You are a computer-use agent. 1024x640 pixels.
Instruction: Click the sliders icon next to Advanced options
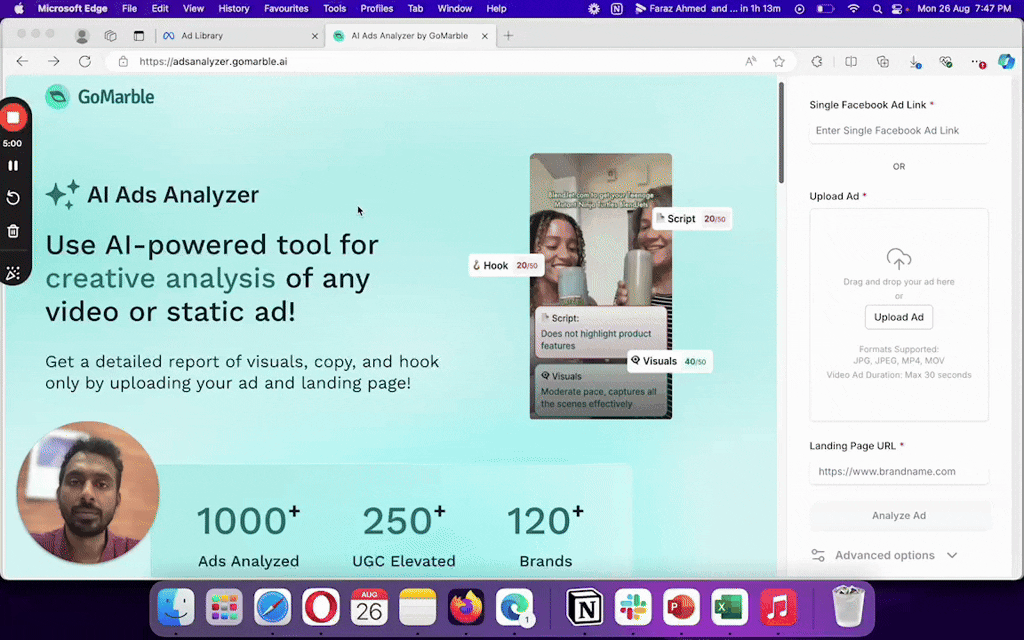pos(818,555)
